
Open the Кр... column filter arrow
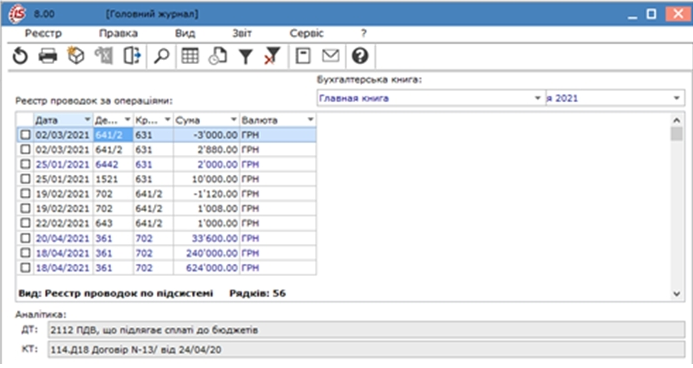(167, 120)
